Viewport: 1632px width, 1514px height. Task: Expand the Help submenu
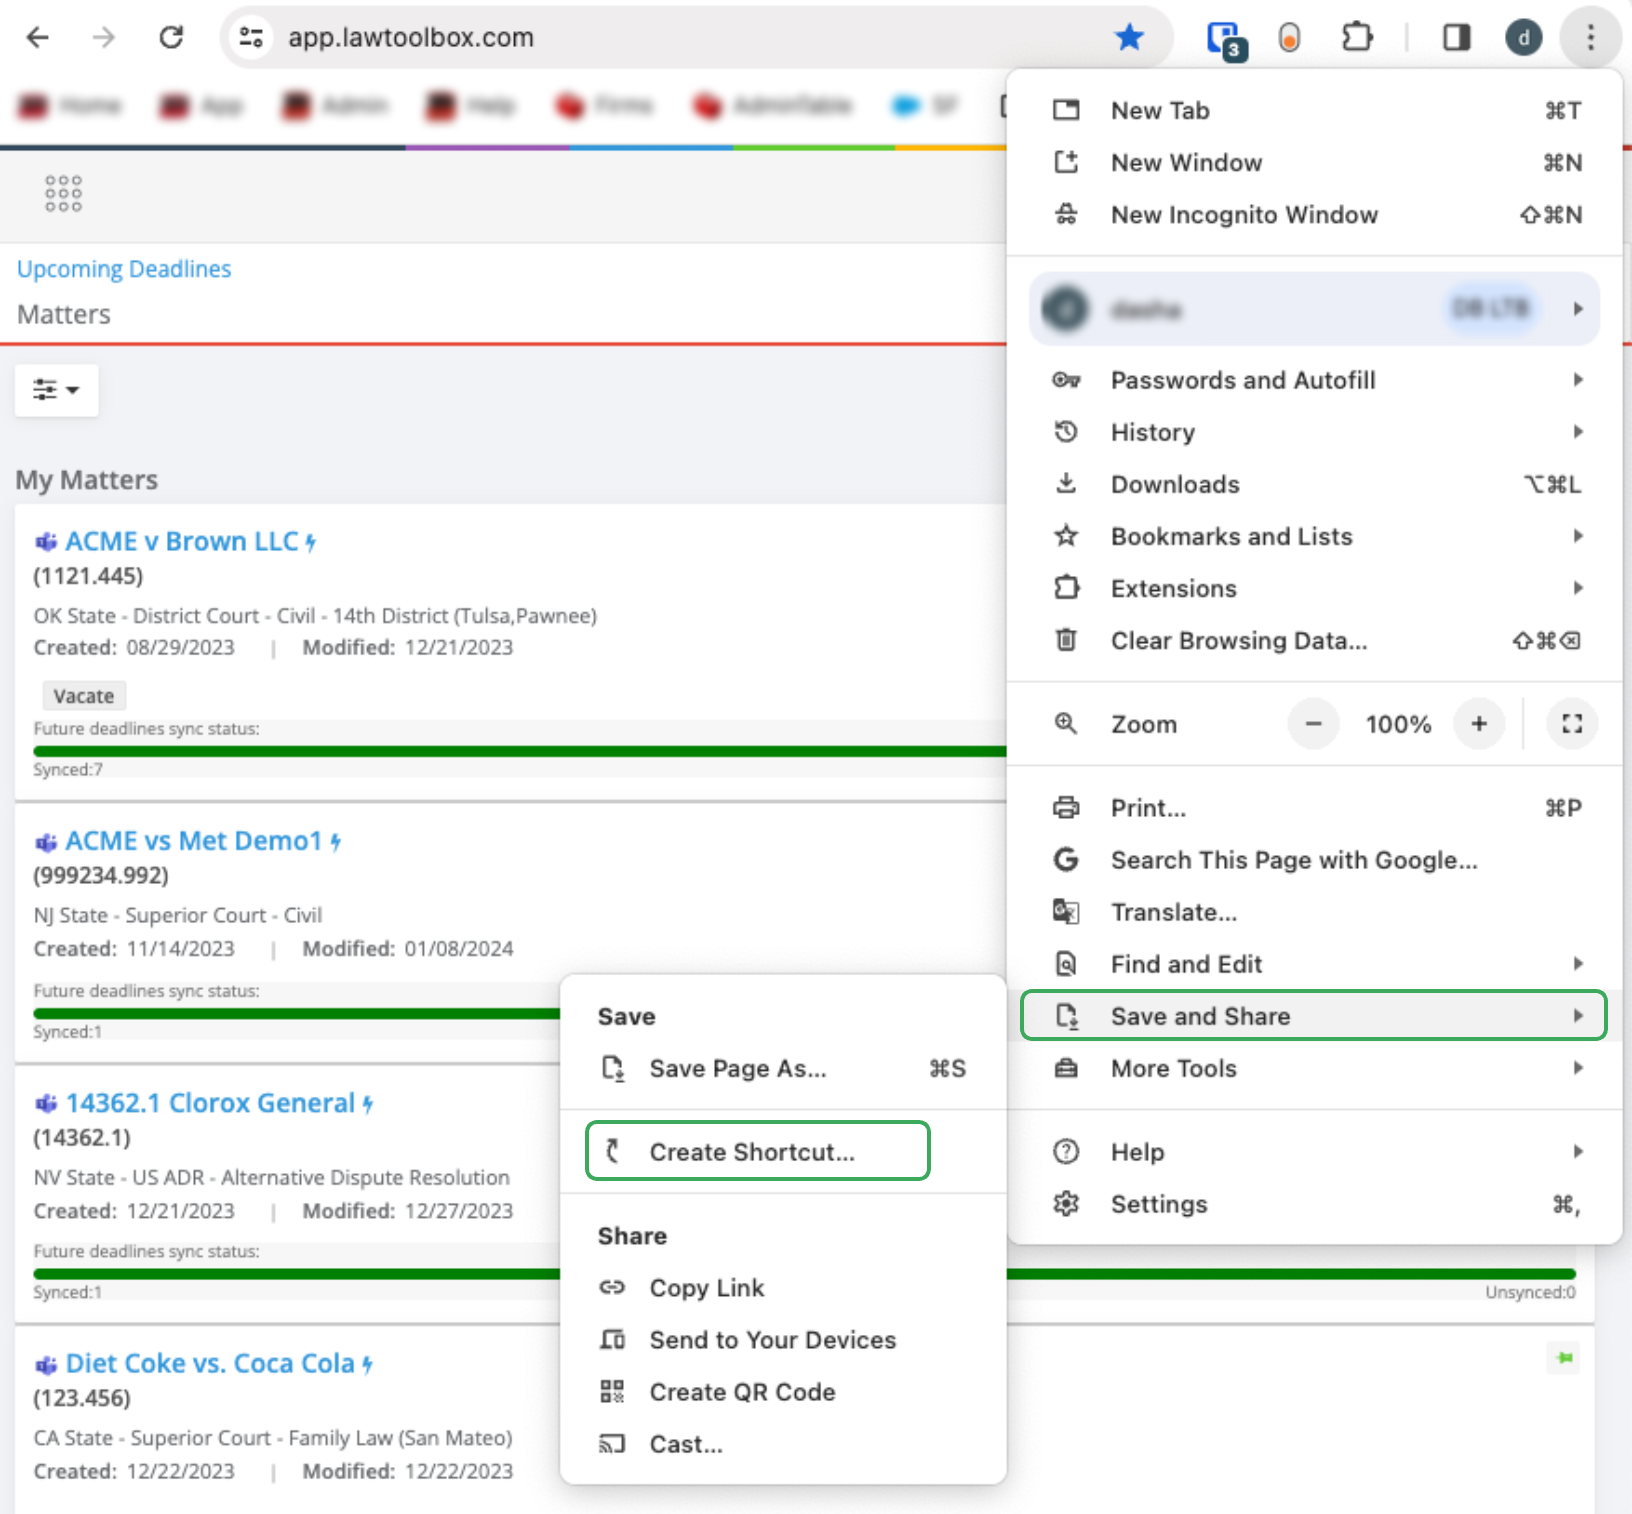pyautogui.click(x=1314, y=1152)
